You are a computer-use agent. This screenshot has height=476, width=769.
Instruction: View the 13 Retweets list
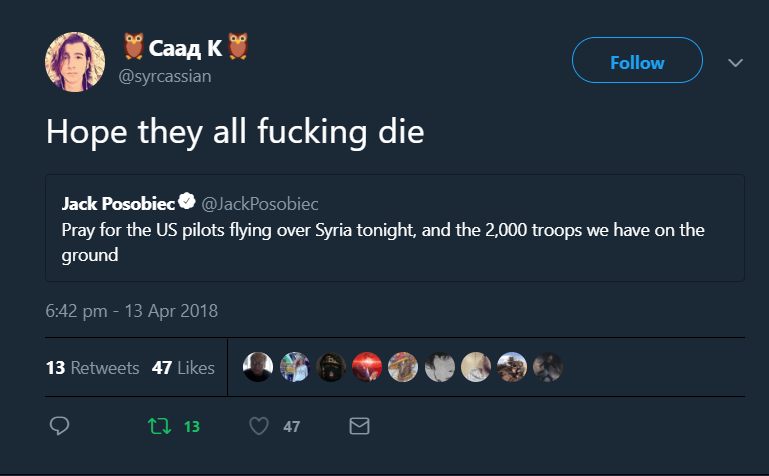[92, 368]
